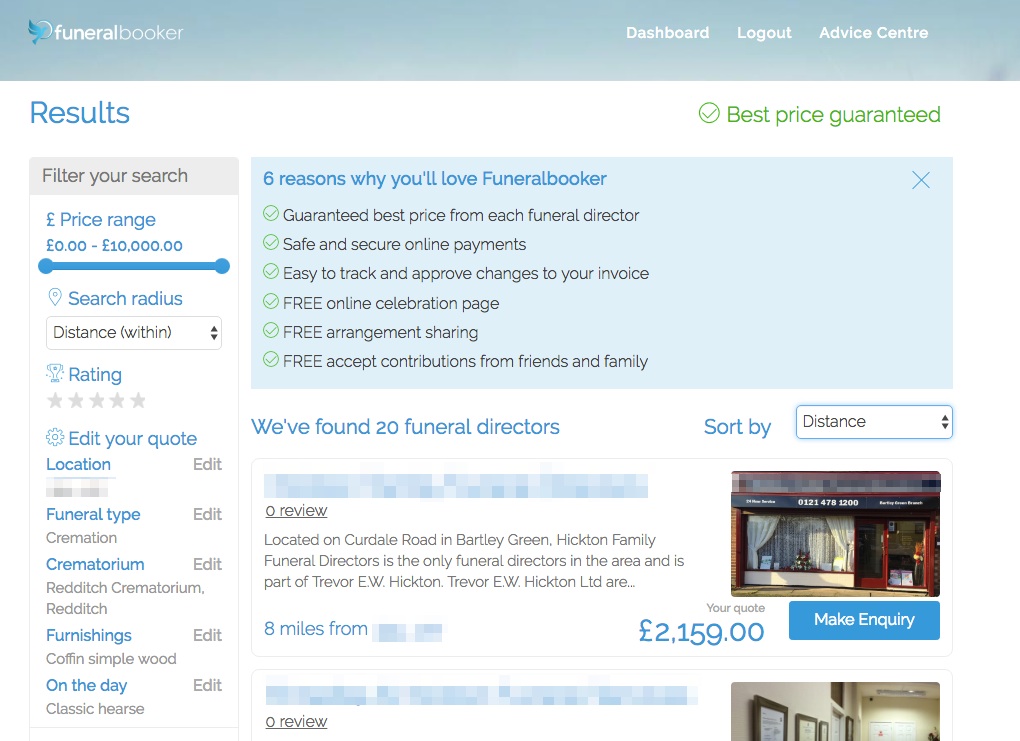The width and height of the screenshot is (1020, 741).
Task: Select the third rating star
Action: click(97, 400)
